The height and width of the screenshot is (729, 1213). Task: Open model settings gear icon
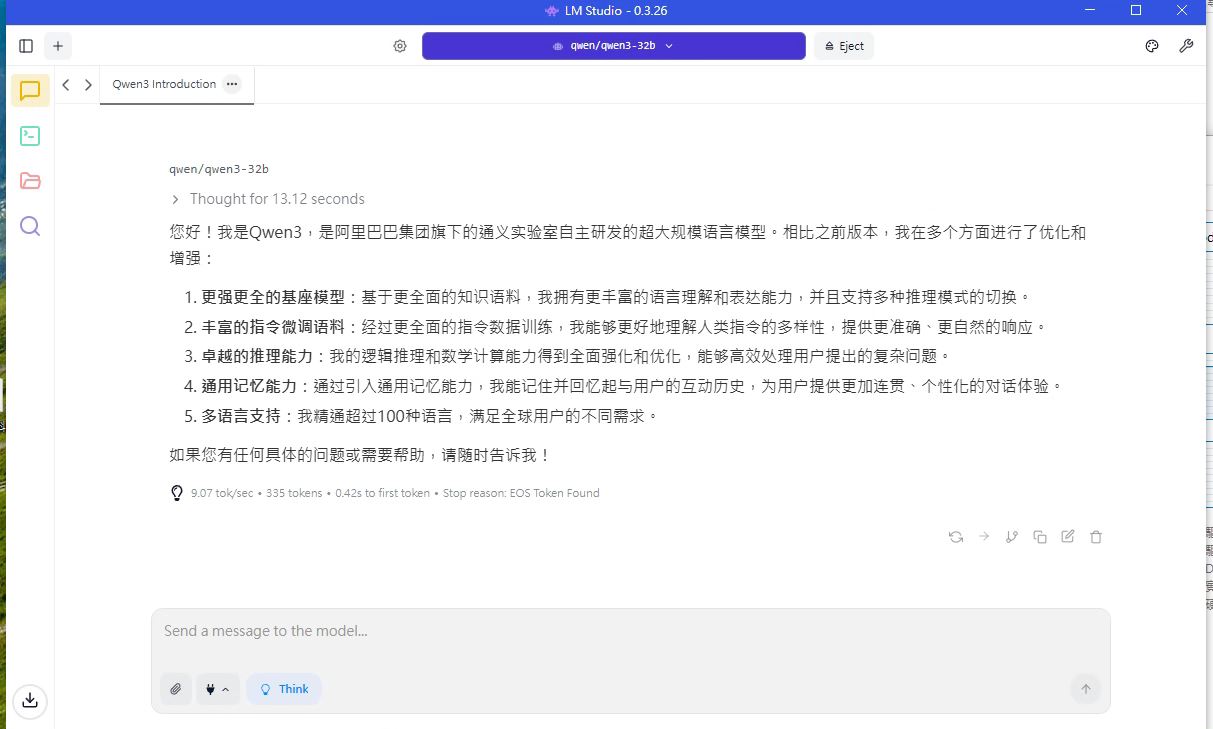tap(400, 46)
